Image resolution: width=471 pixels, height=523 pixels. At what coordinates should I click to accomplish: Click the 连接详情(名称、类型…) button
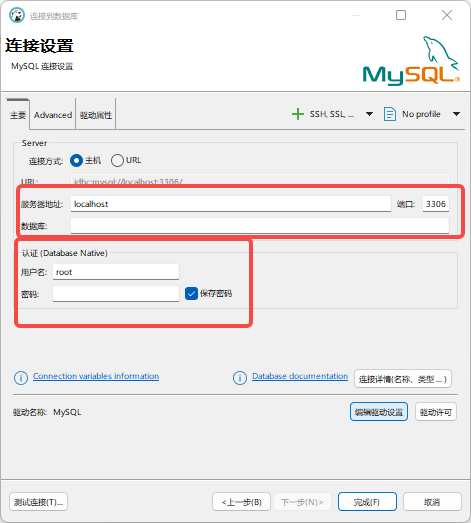point(403,379)
